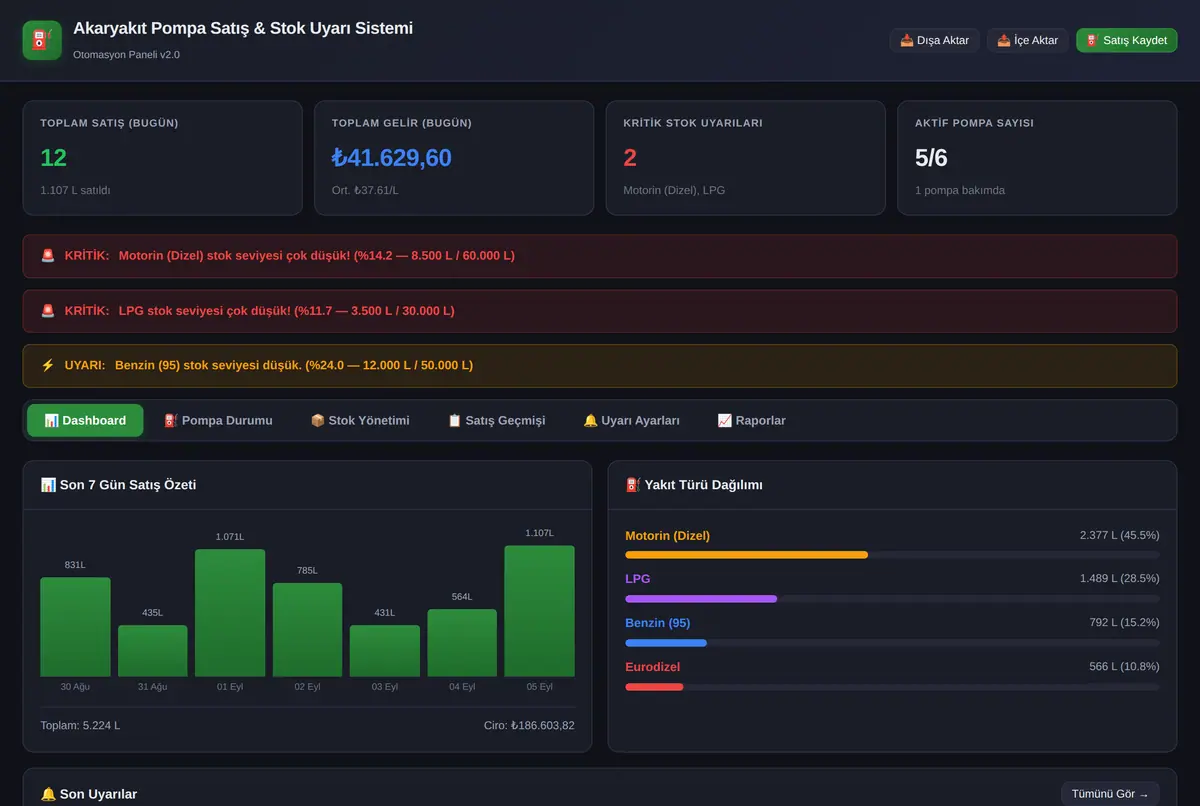Click the siren icon on the Motorin (Dizel) critical alert

pyautogui.click(x=48, y=256)
